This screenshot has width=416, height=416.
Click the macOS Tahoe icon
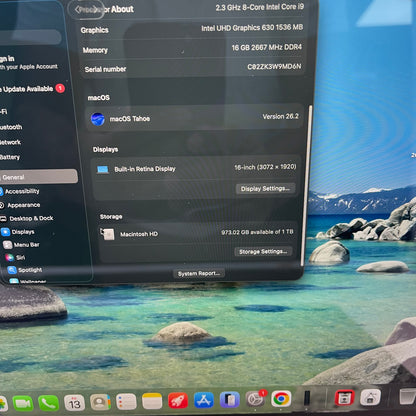pos(98,119)
